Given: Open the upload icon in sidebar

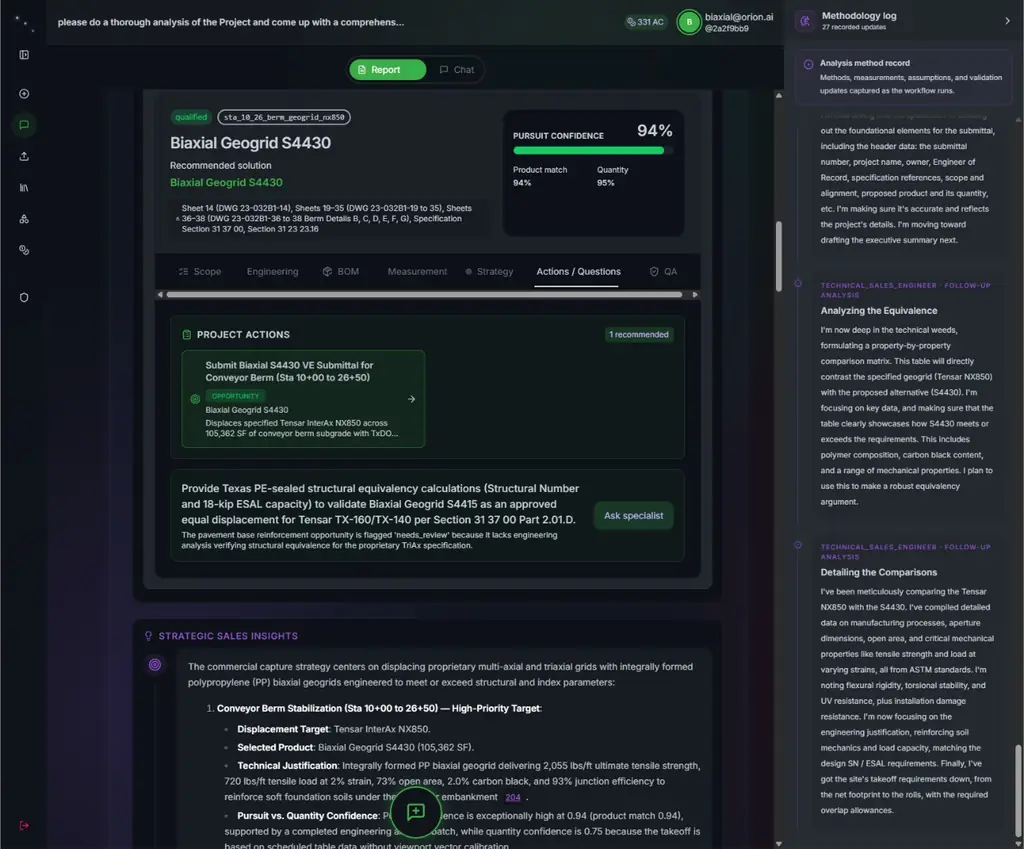Looking at the screenshot, I should pos(24,156).
